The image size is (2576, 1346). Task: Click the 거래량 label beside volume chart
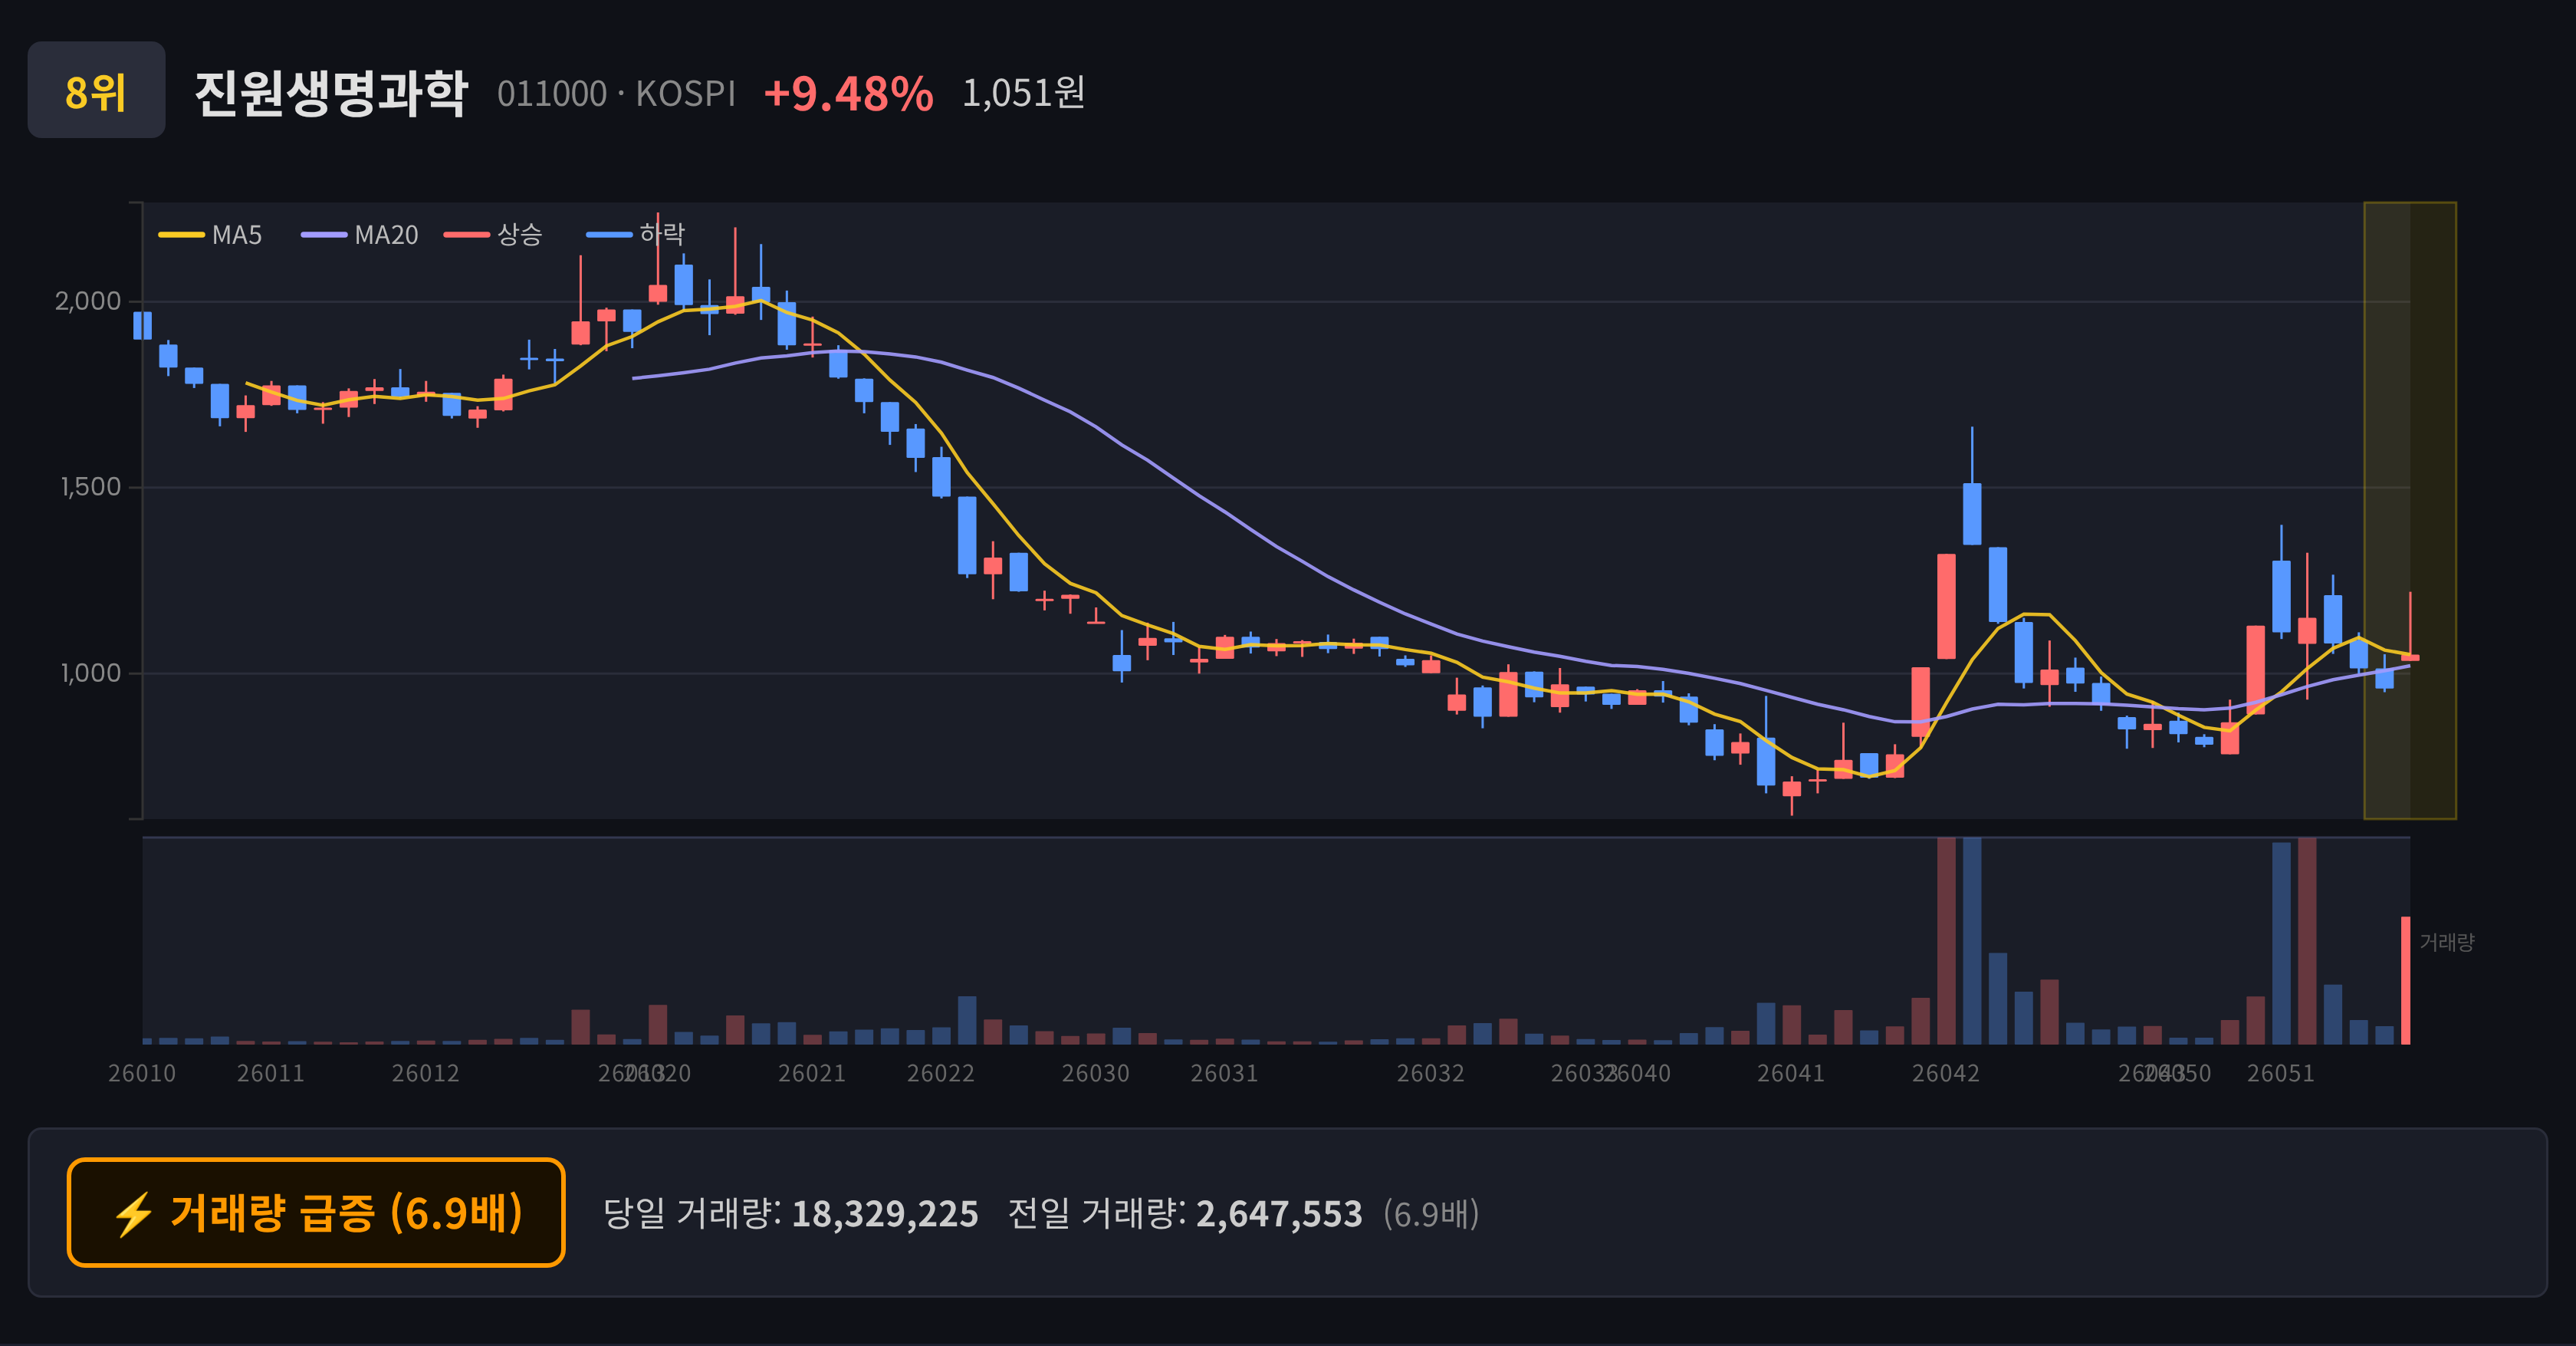point(2446,942)
